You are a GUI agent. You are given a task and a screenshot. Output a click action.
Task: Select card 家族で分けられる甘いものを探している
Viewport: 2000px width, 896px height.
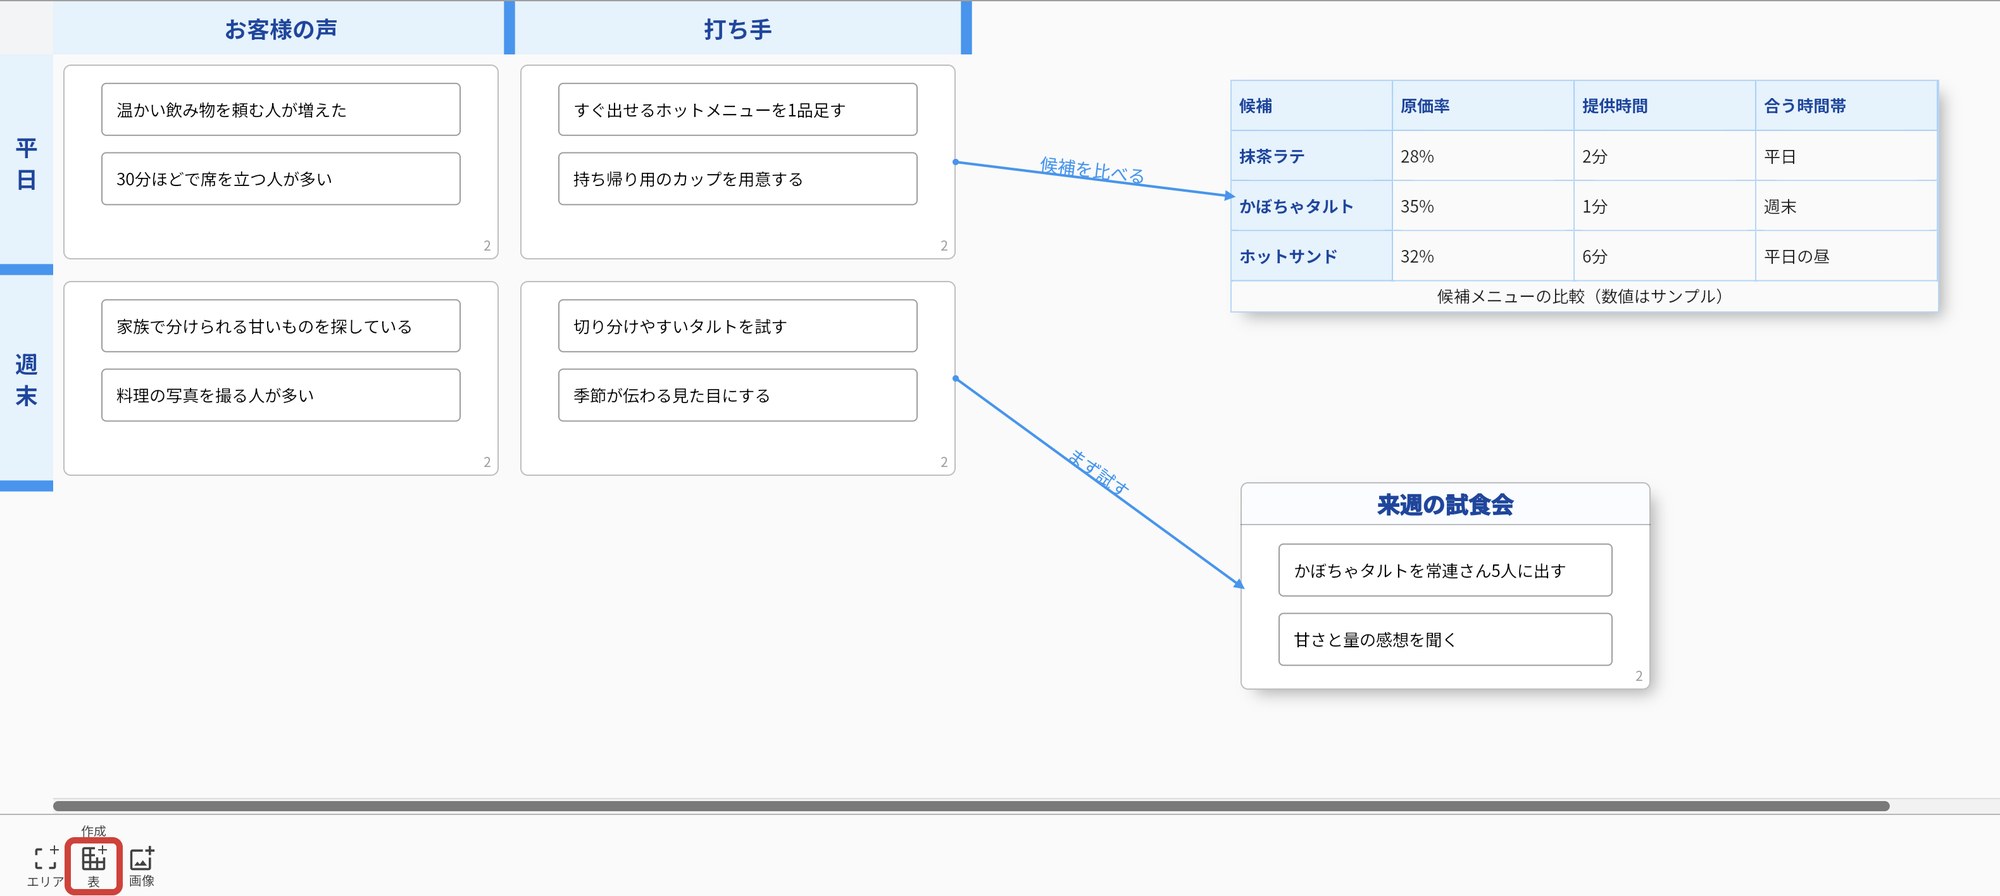pos(281,326)
